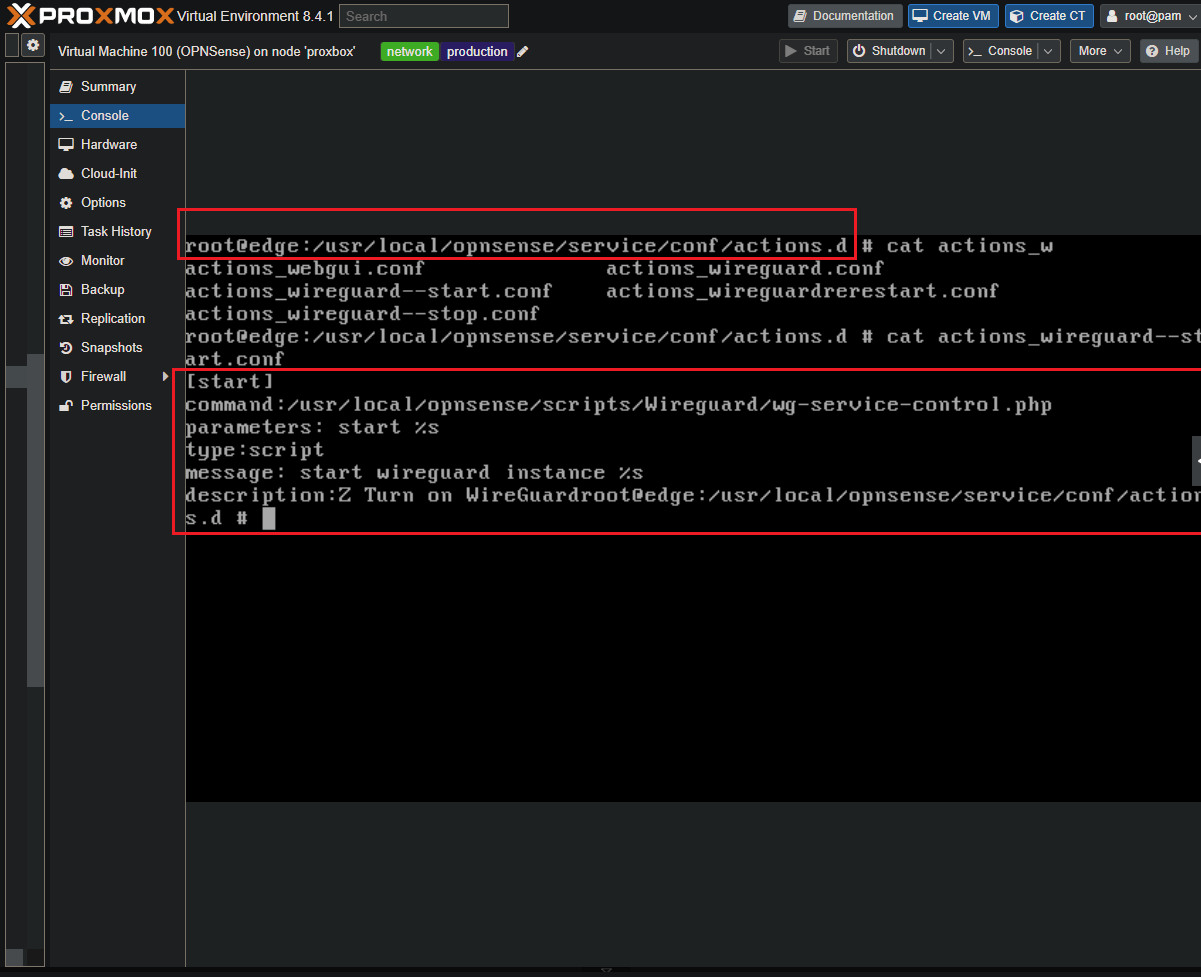This screenshot has height=977, width=1201.
Task: Select the green network tag
Action: tap(410, 52)
